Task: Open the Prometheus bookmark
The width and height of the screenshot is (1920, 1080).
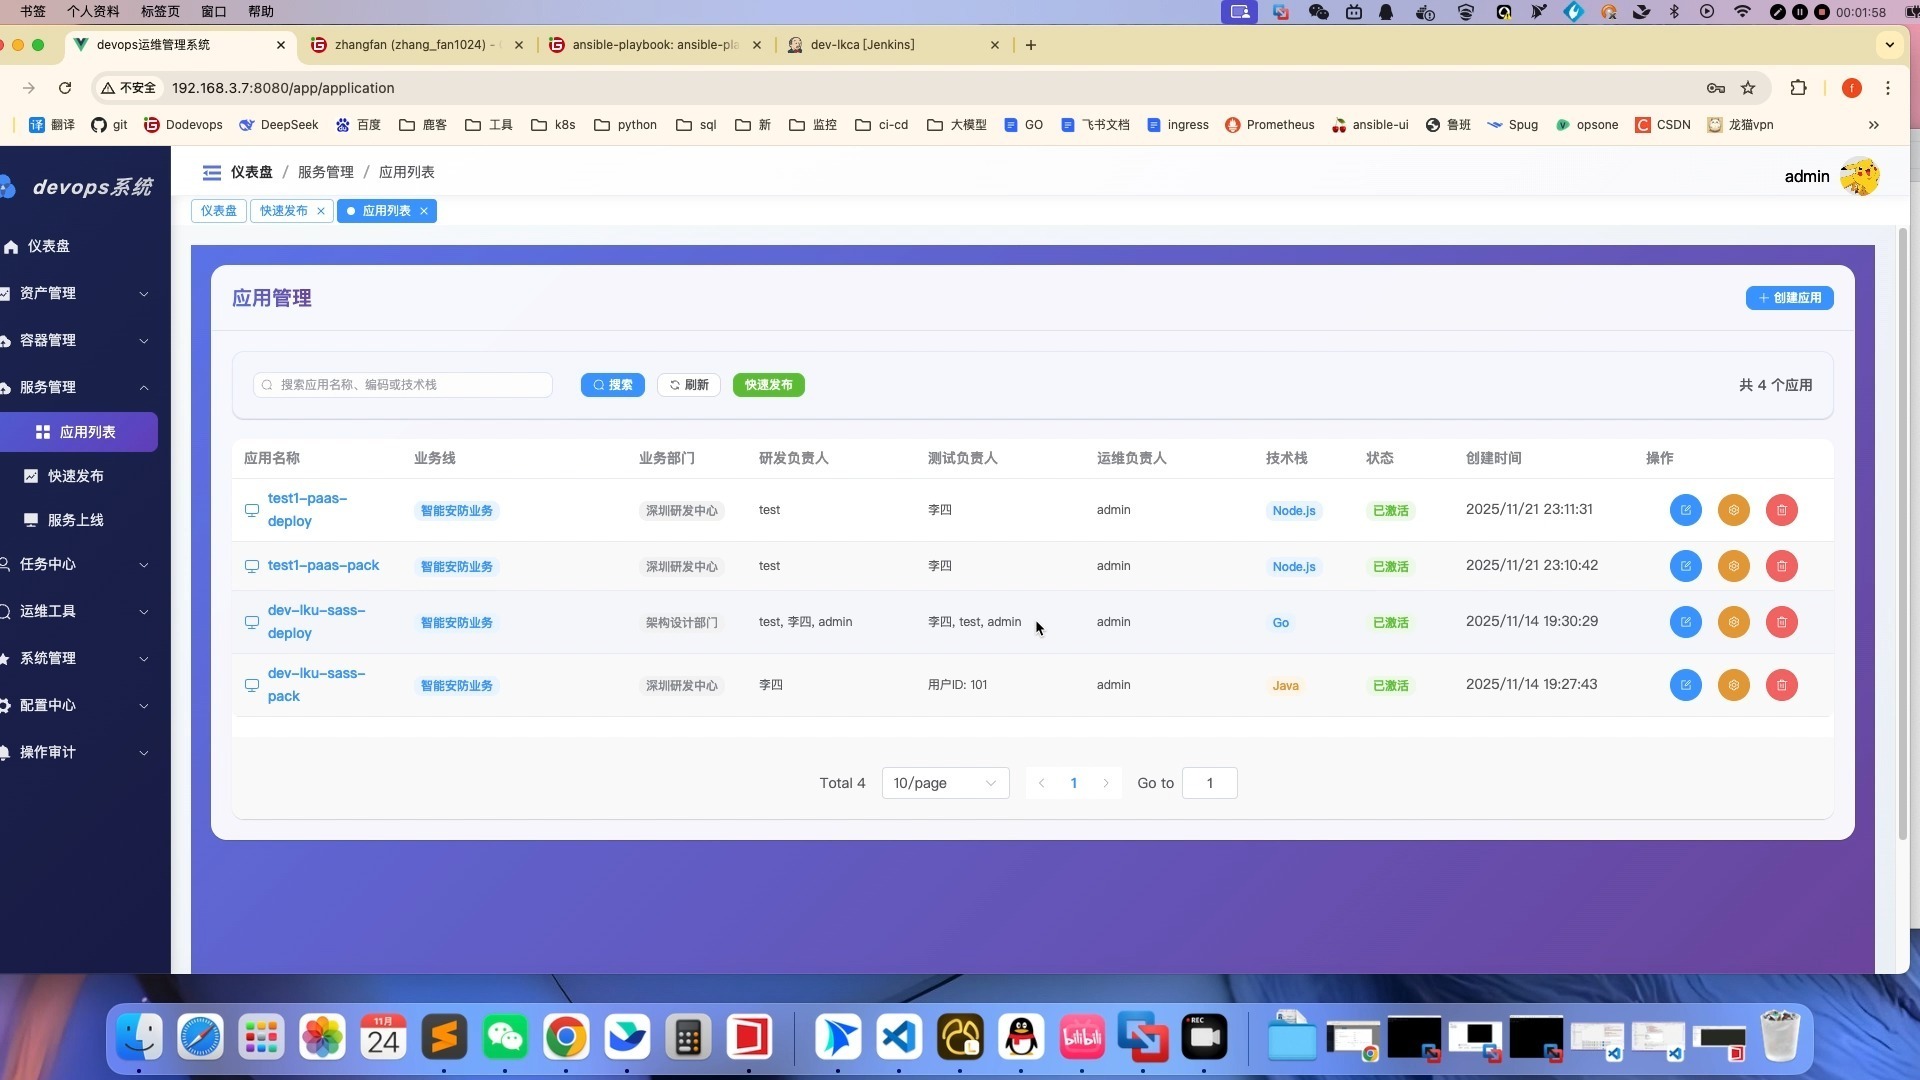Action: point(1269,125)
